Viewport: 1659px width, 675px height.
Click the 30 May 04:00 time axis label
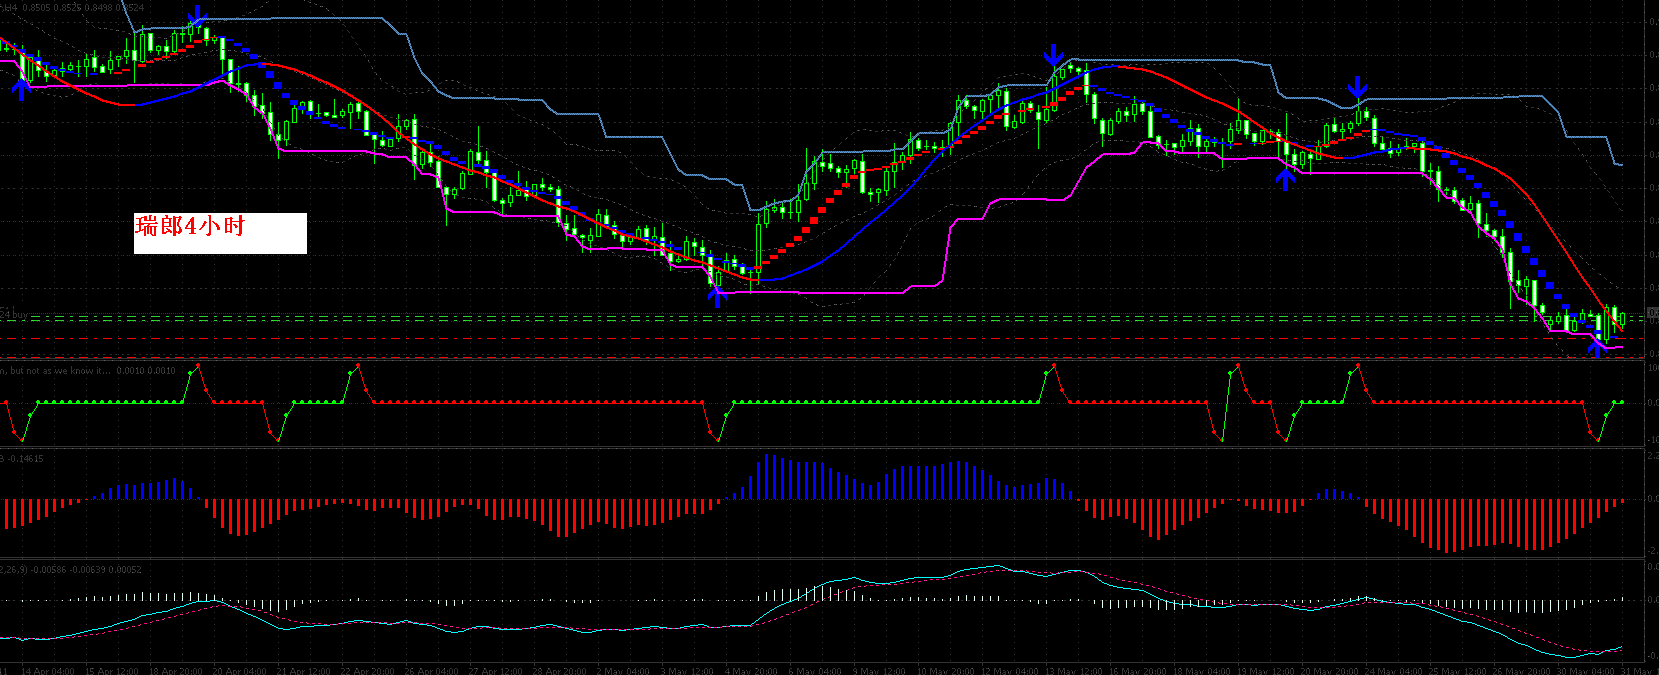click(x=1587, y=671)
